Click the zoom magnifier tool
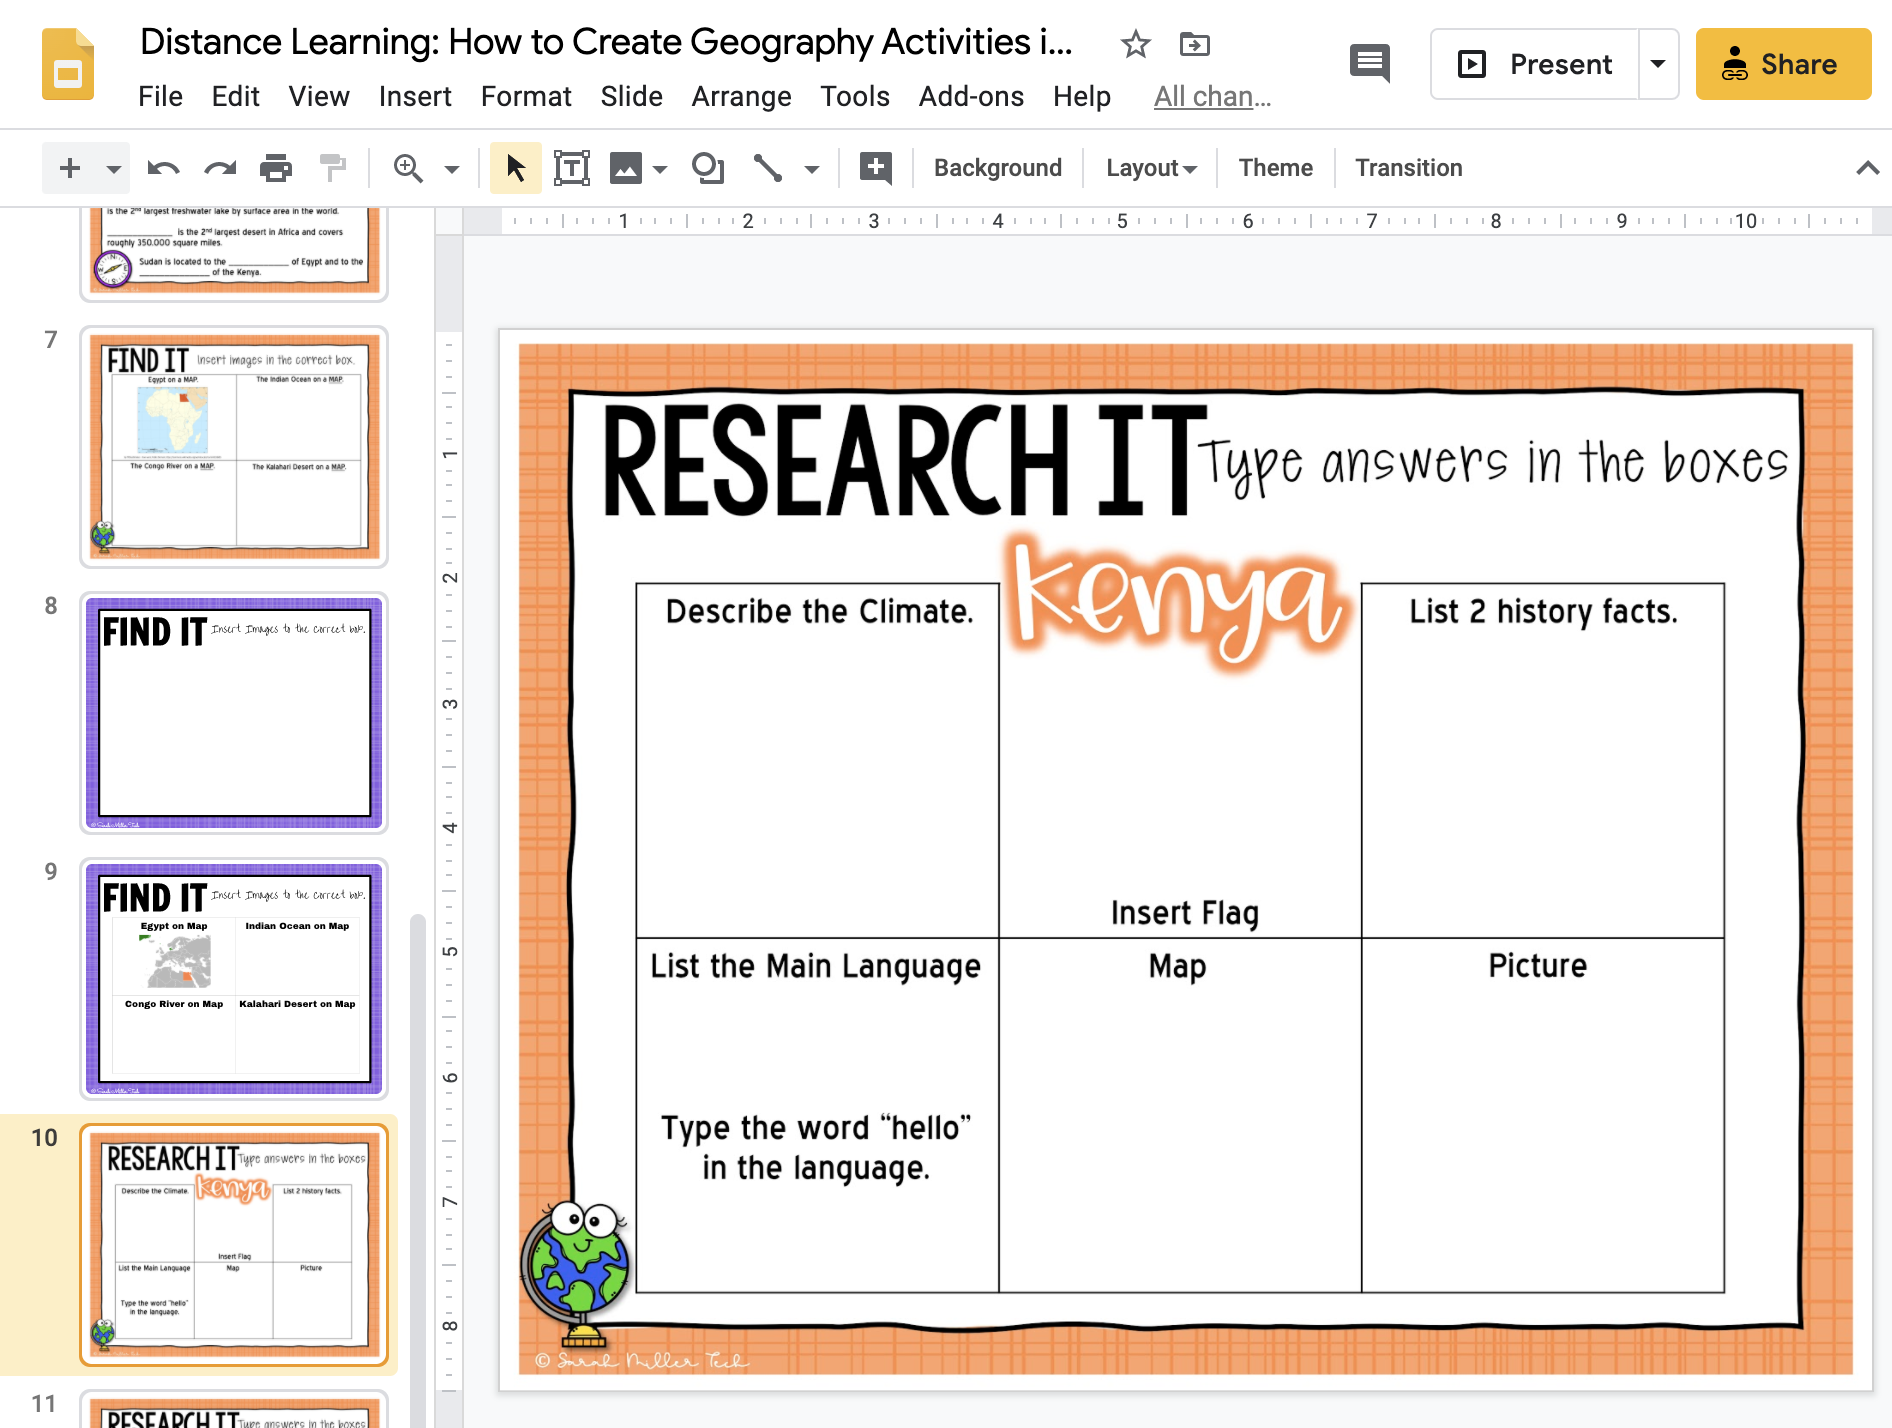This screenshot has width=1892, height=1428. point(408,168)
